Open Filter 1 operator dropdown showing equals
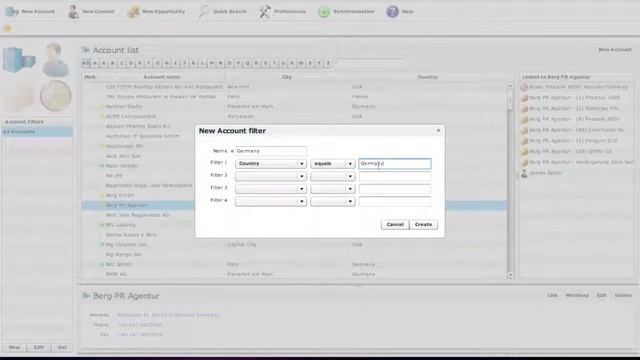 click(333, 164)
